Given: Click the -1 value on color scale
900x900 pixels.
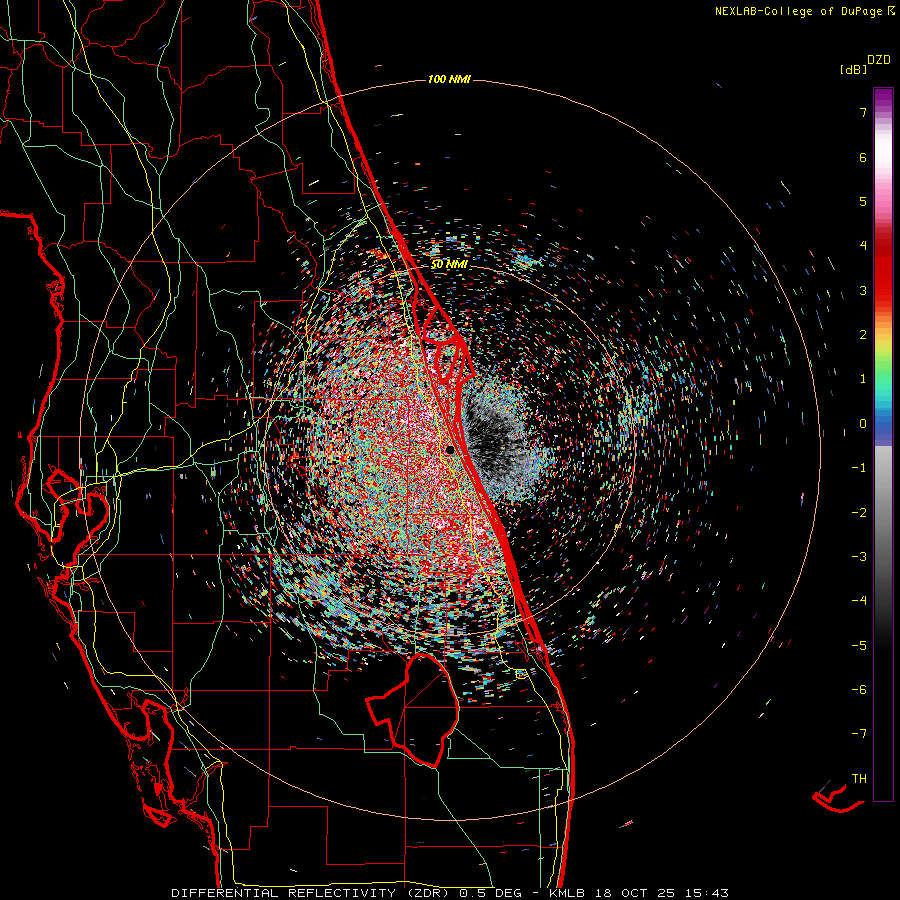Looking at the screenshot, I should click(x=859, y=468).
